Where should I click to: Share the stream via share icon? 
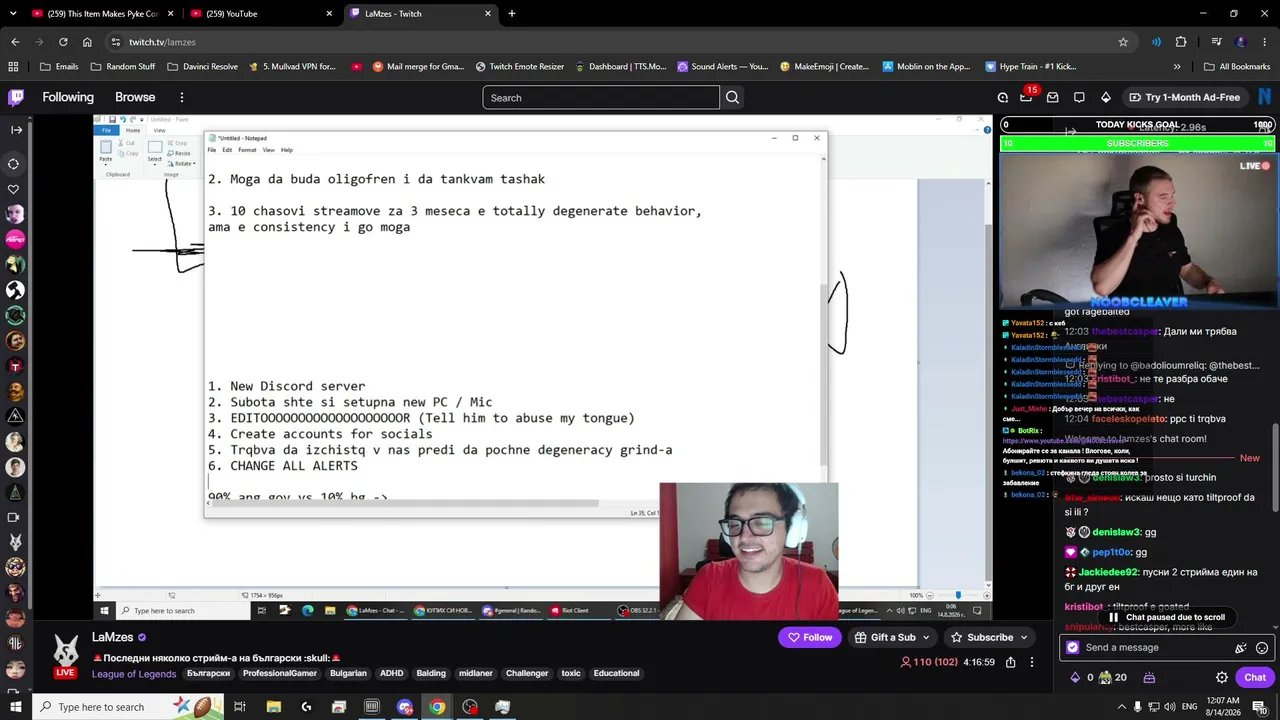(x=1010, y=662)
